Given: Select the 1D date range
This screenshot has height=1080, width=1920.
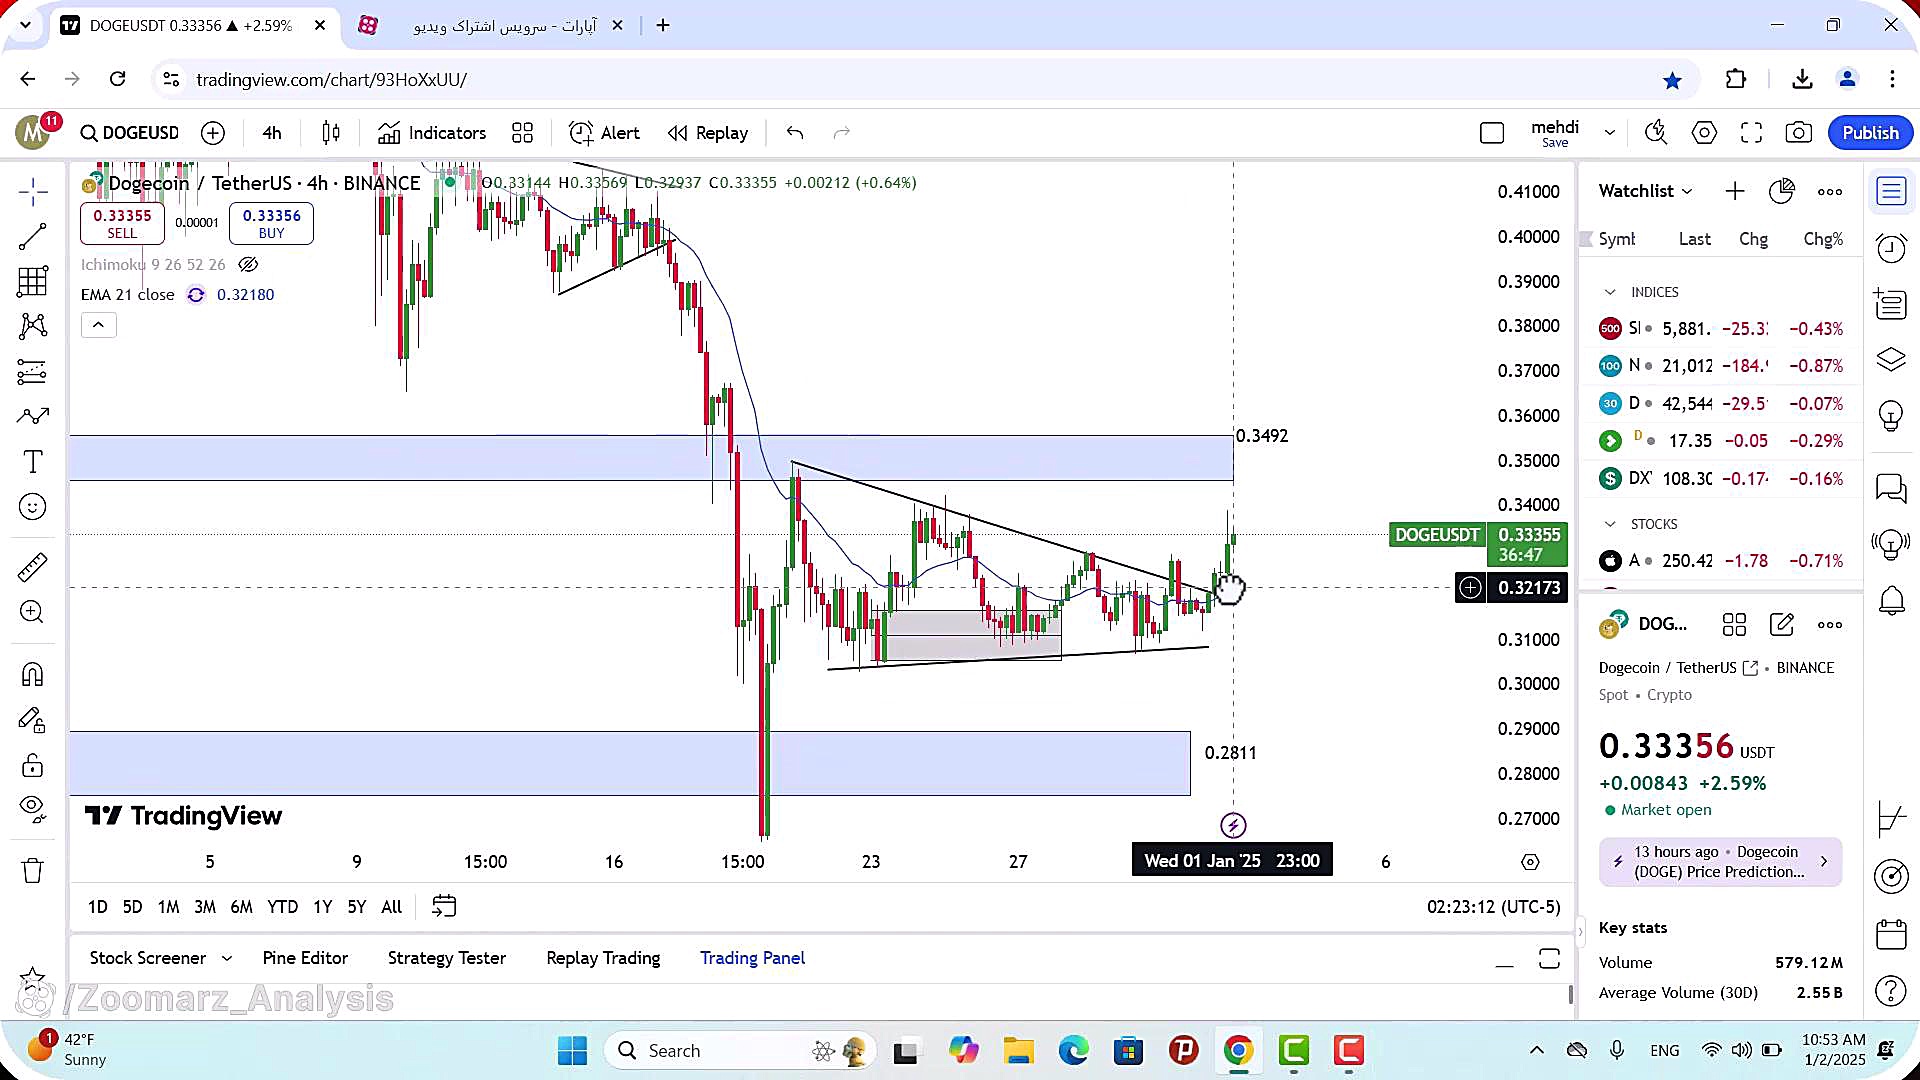Looking at the screenshot, I should tap(97, 907).
